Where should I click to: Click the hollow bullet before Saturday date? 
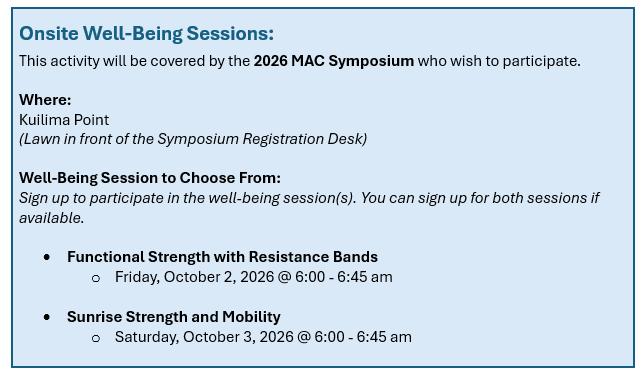click(x=96, y=338)
